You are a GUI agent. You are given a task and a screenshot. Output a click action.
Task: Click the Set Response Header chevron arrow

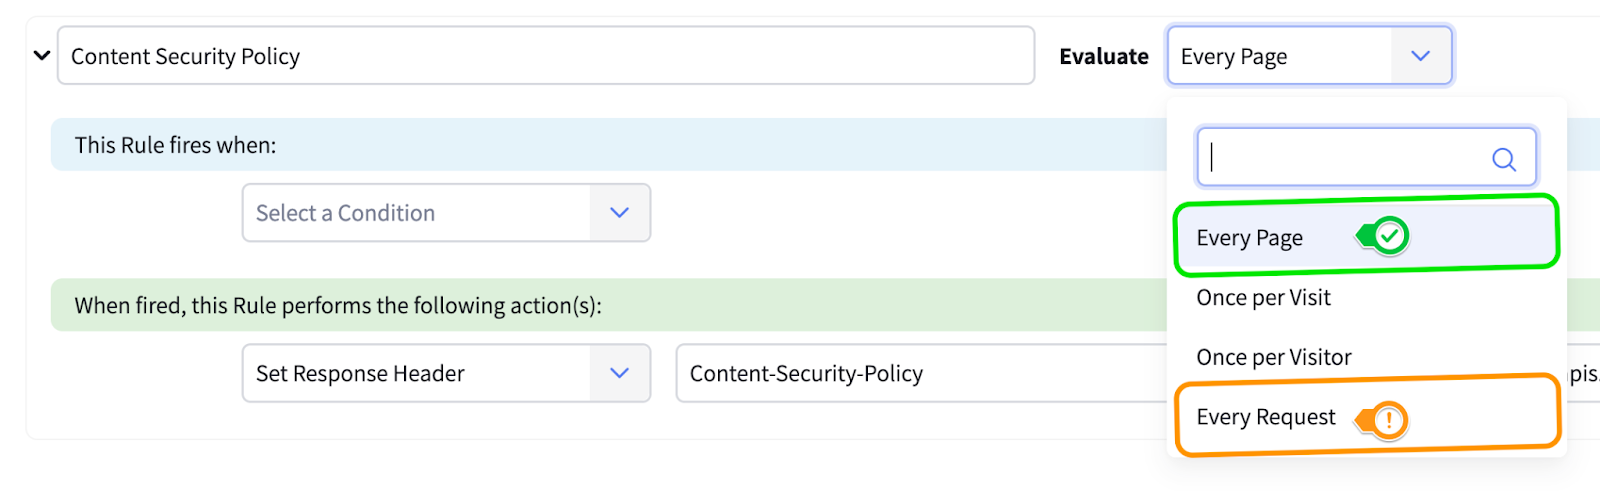pyautogui.click(x=620, y=374)
